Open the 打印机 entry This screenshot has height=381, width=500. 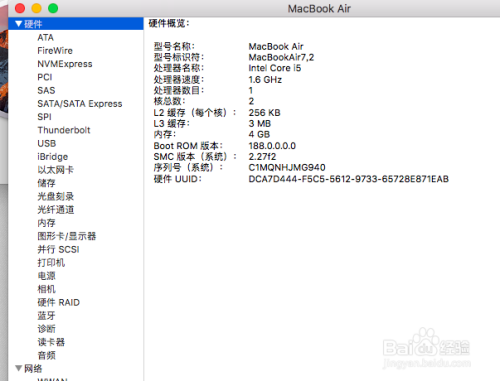pos(51,263)
